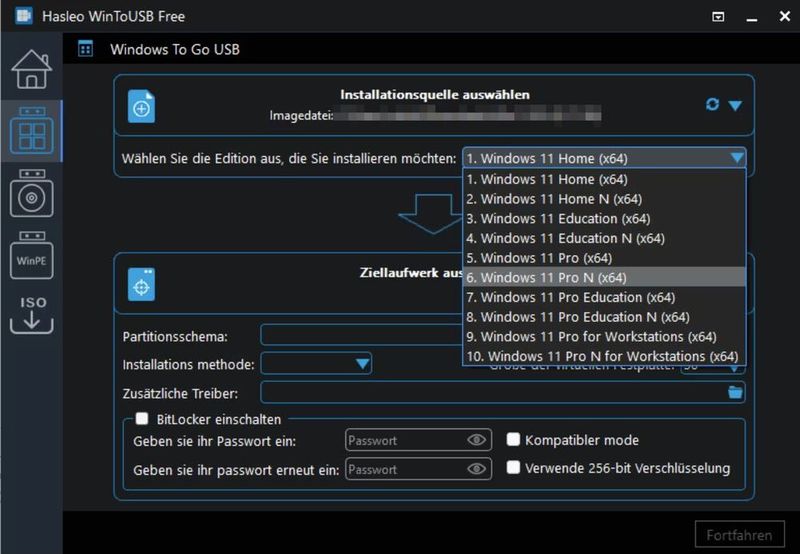Browse folder for additional drivers

(x=735, y=392)
